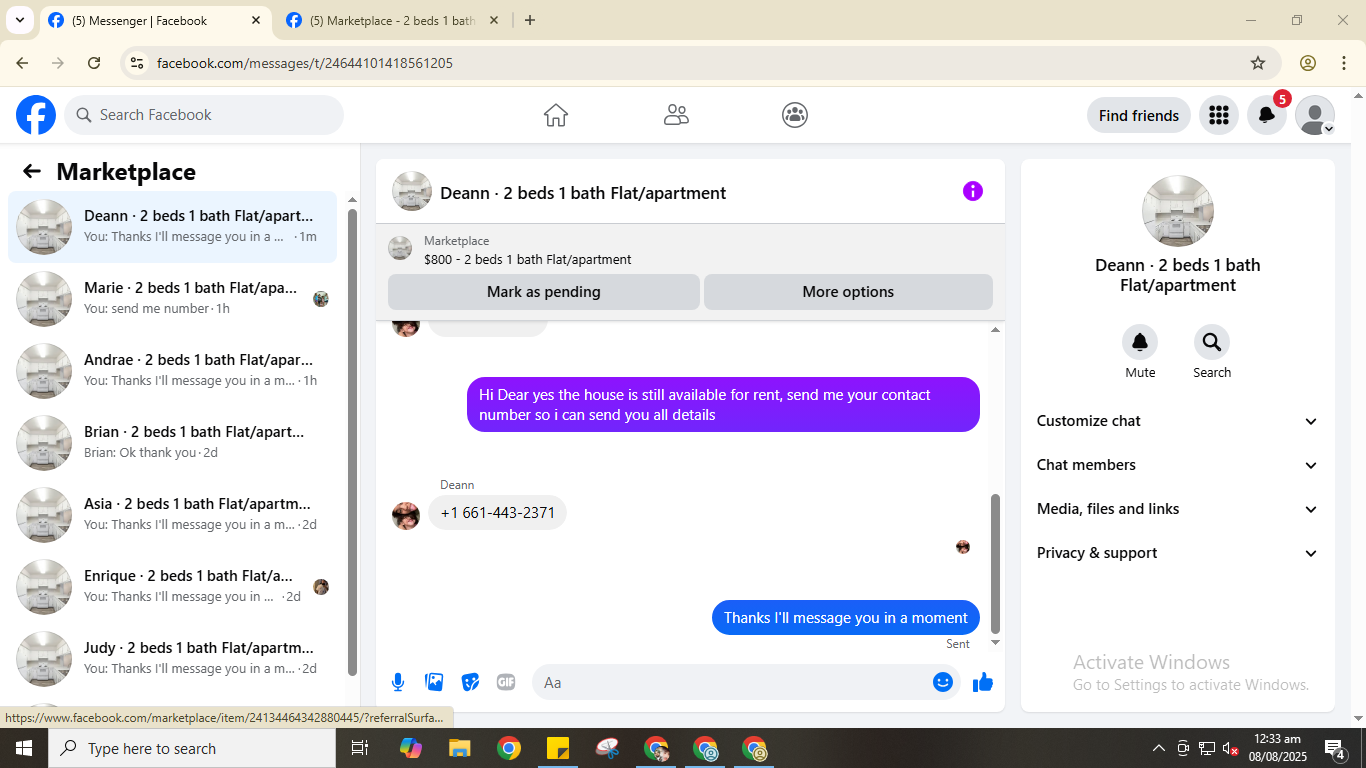Bookmark this page with star icon
The width and height of the screenshot is (1366, 768).
1258,63
